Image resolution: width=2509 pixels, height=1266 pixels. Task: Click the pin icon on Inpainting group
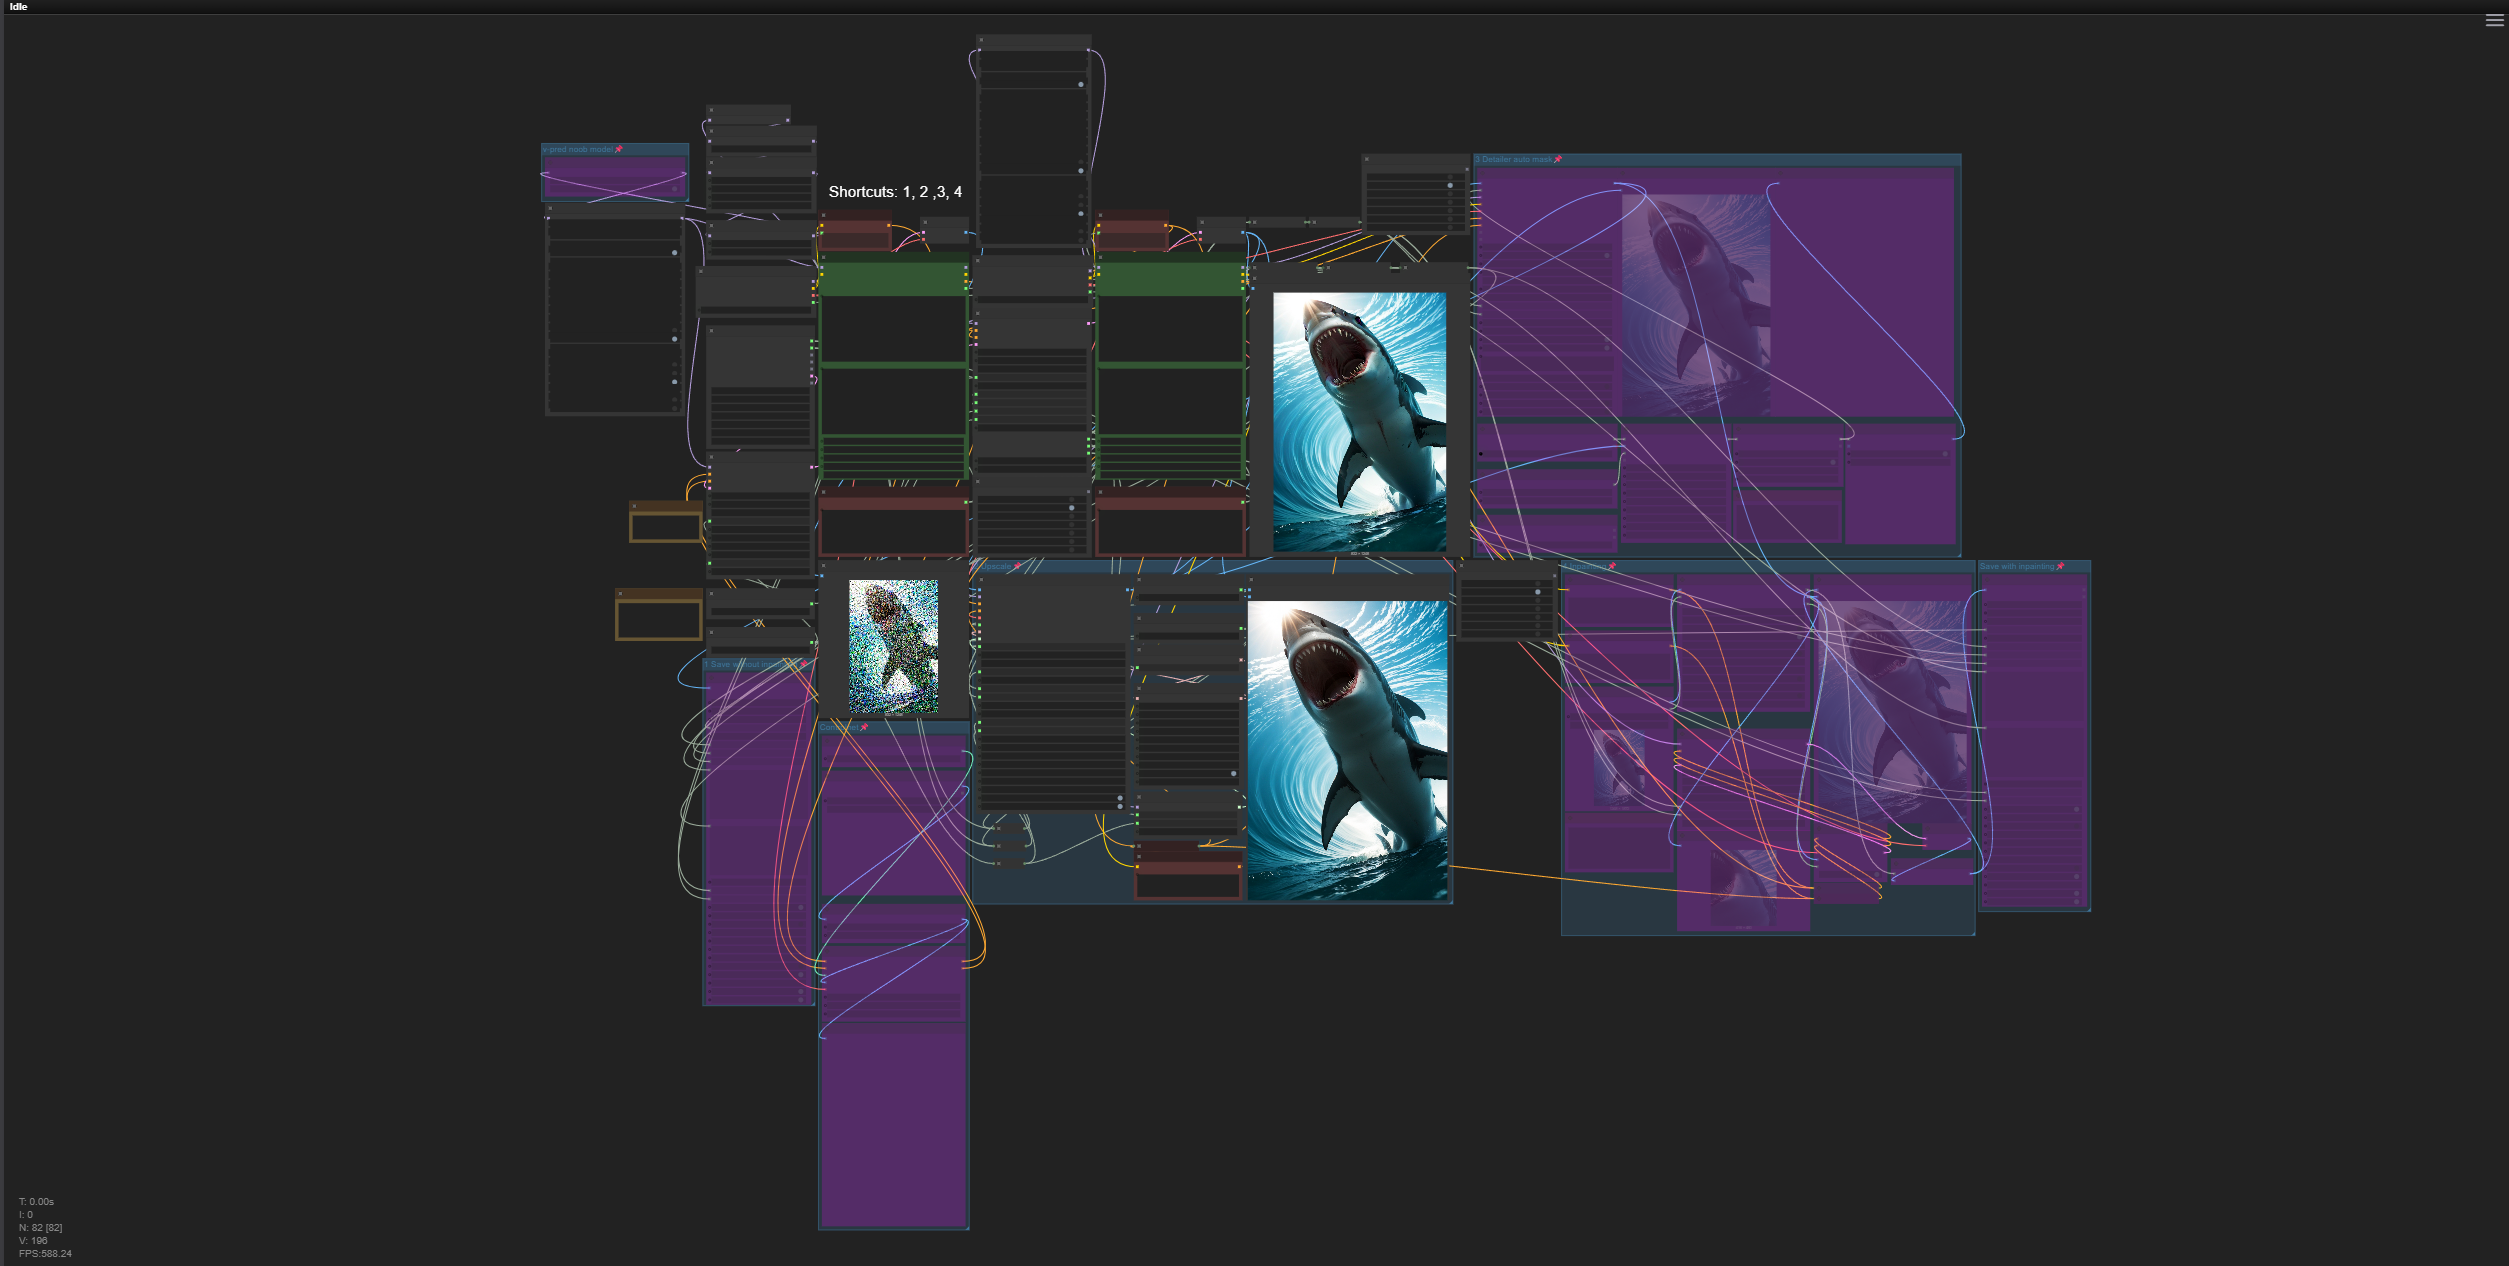tap(1612, 567)
